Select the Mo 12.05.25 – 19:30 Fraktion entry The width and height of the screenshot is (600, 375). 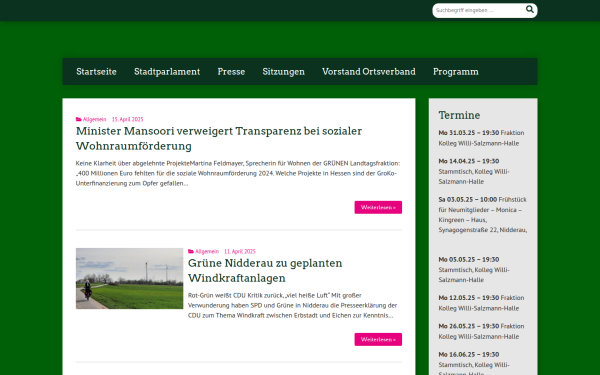click(481, 303)
